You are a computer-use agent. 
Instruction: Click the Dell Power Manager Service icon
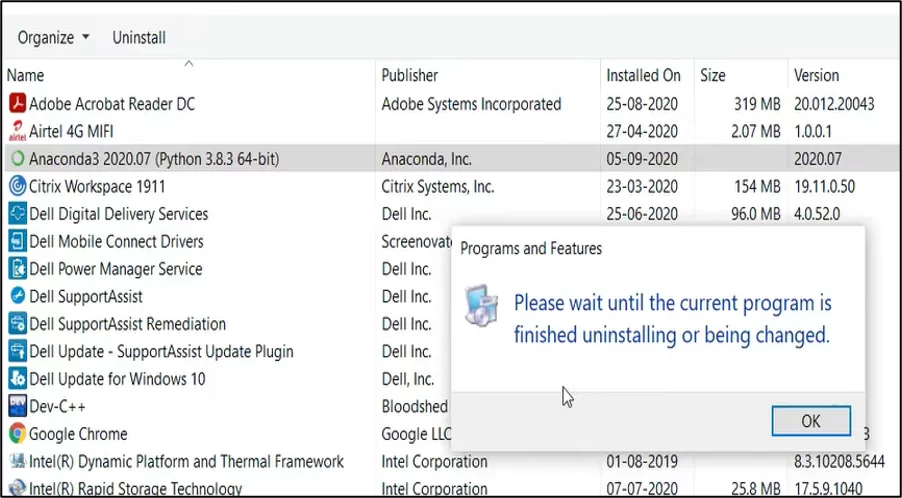[18, 269]
